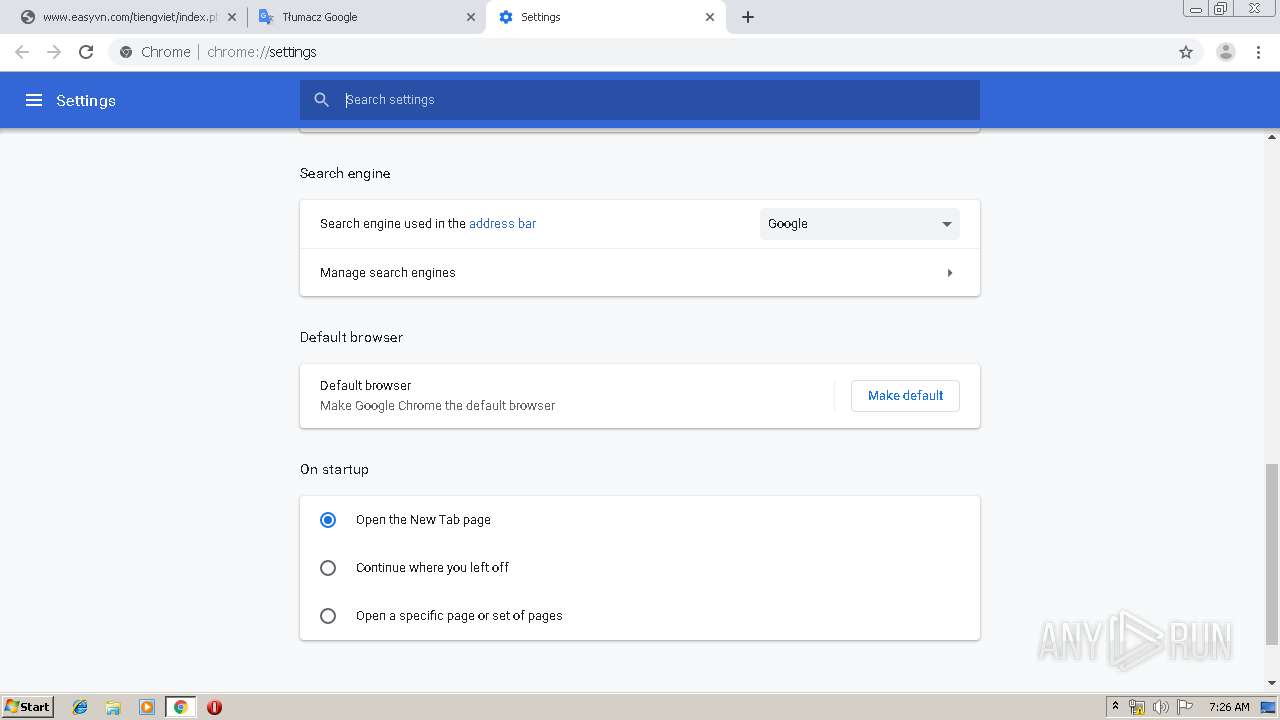Click the network tray icon

pyautogui.click(x=1137, y=707)
